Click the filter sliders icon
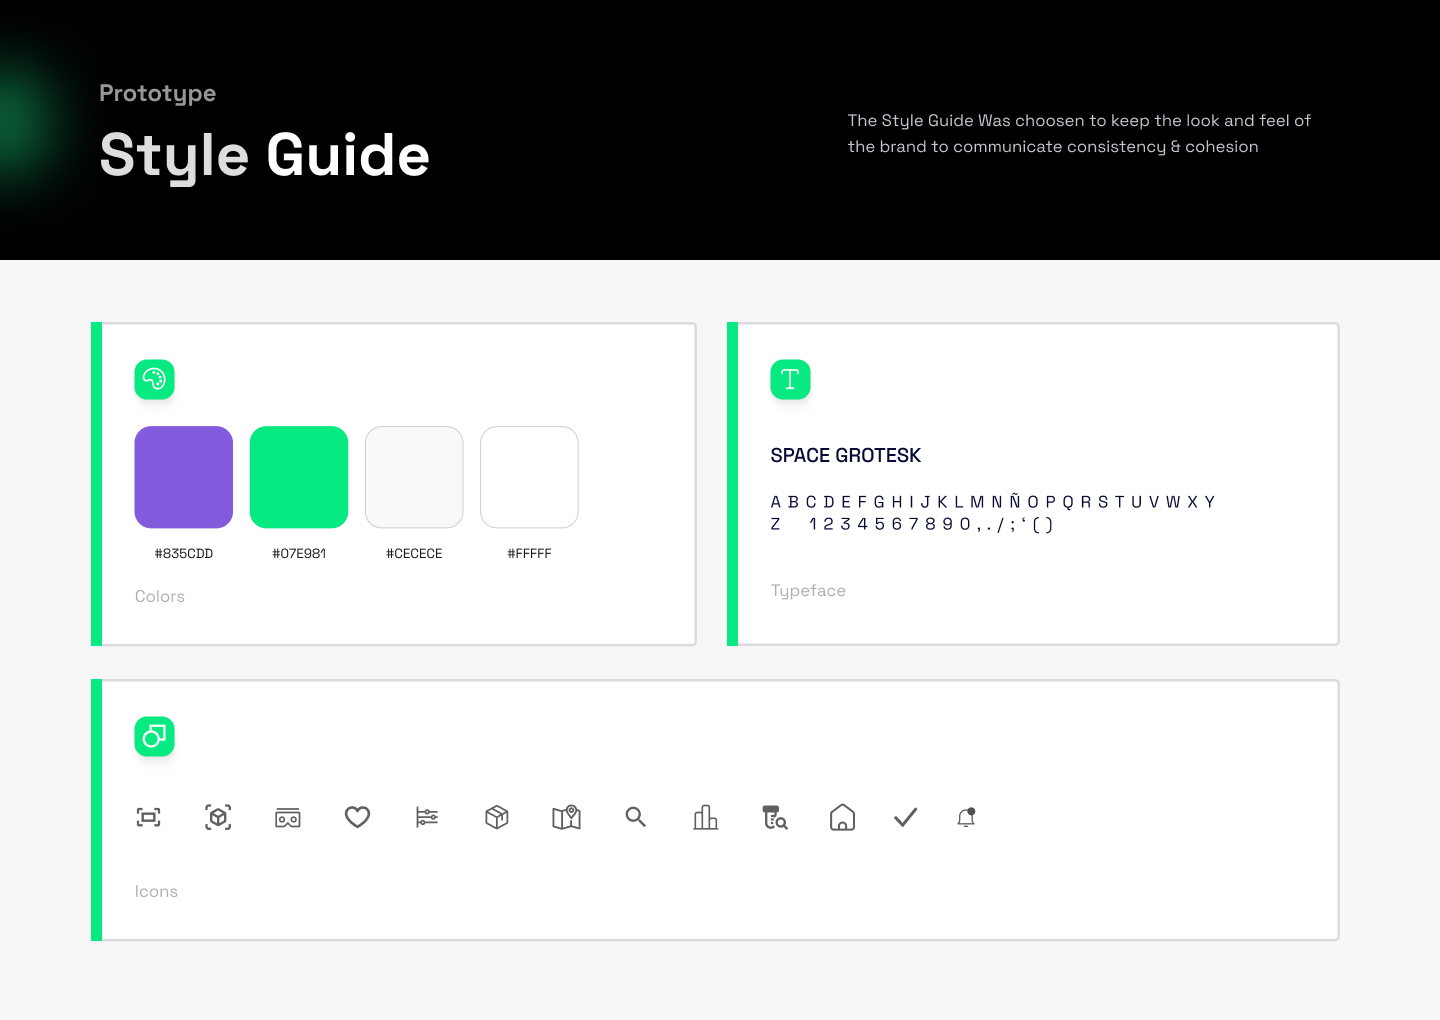 click(x=427, y=817)
